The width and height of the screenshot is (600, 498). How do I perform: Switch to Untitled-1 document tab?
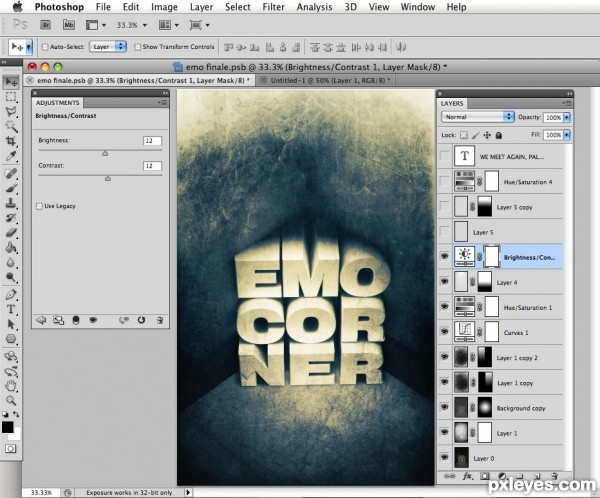[324, 80]
